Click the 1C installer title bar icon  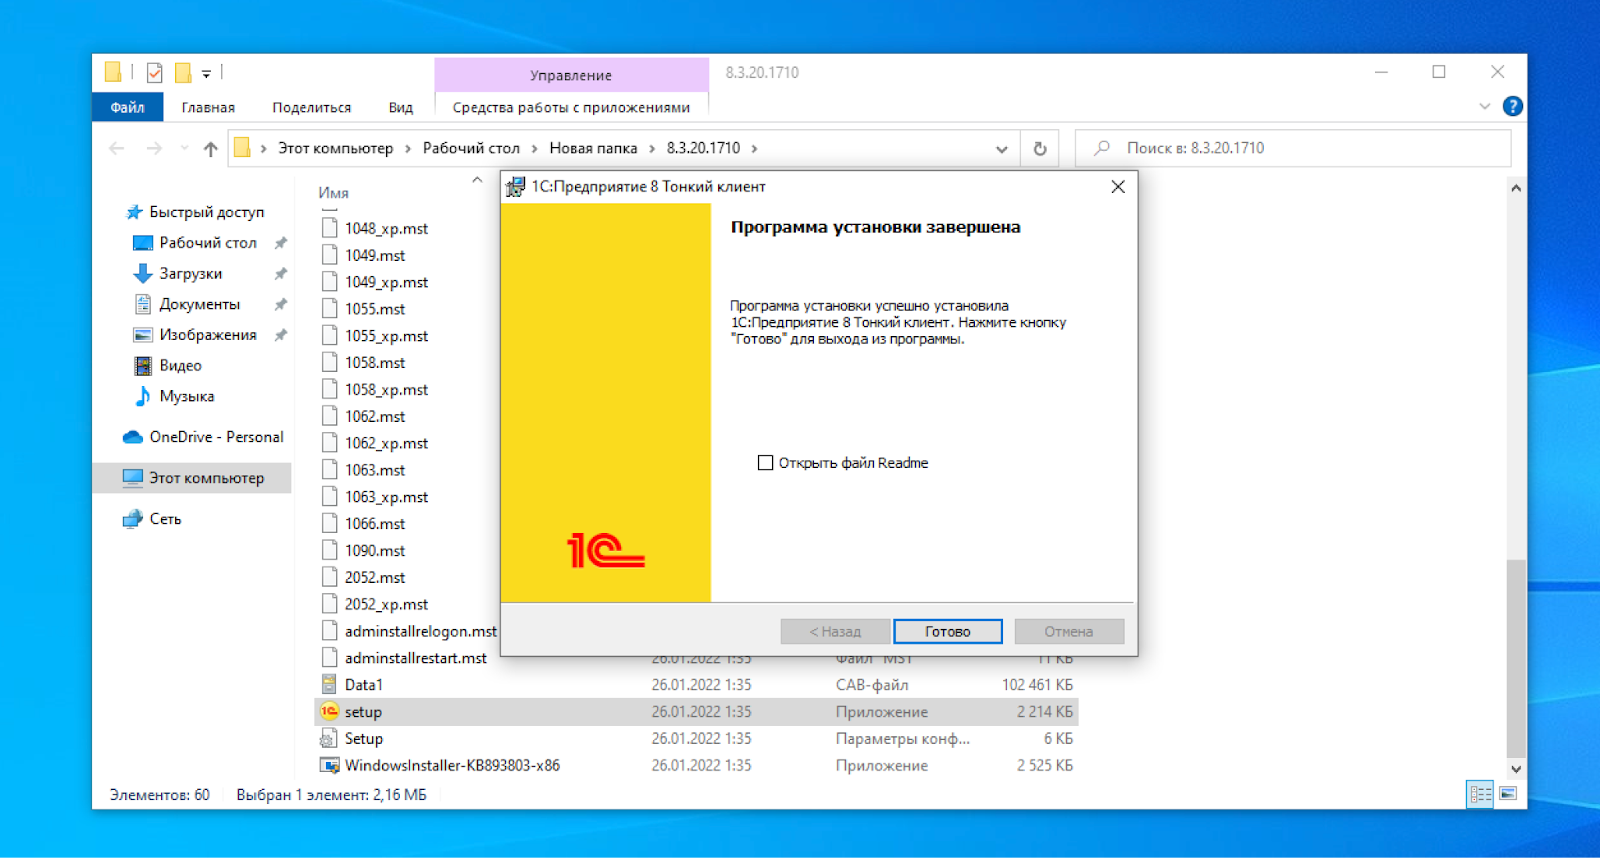[515, 187]
